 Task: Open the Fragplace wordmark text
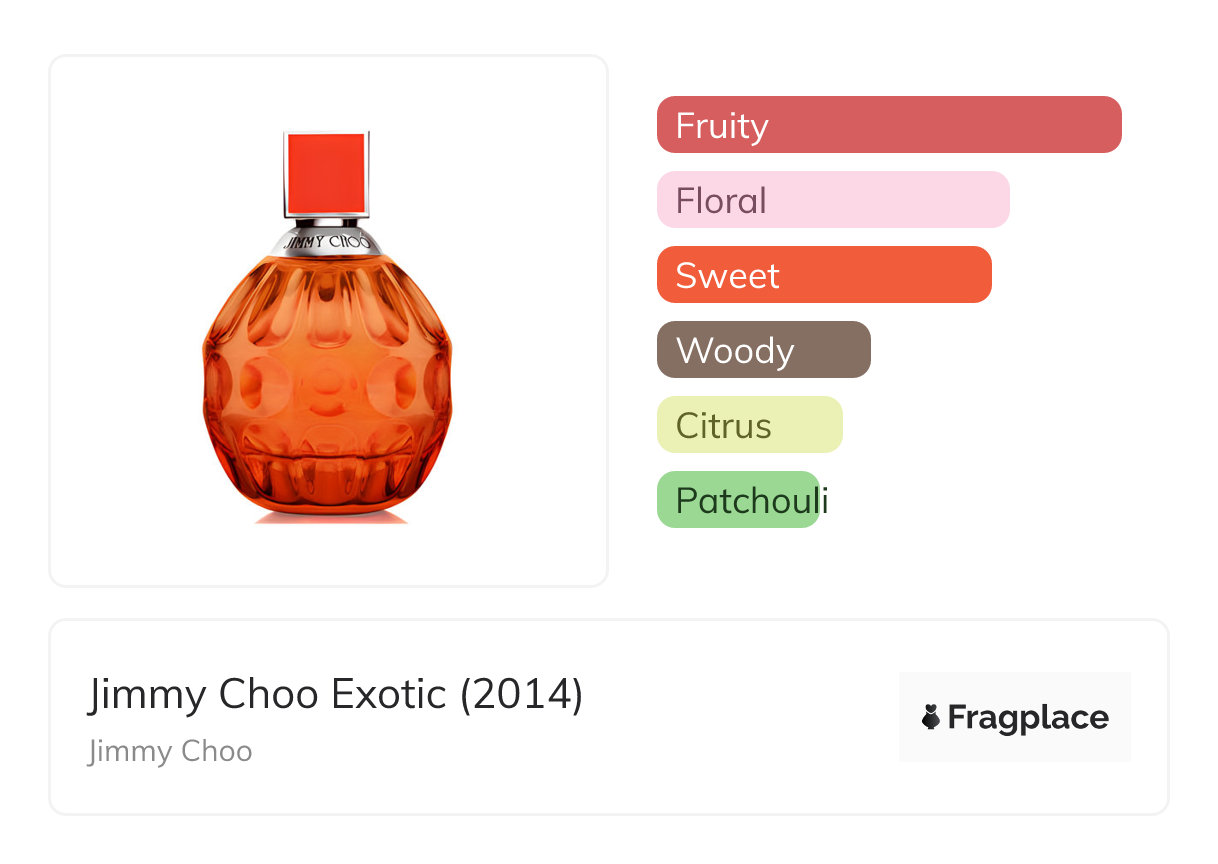[x=1028, y=717]
